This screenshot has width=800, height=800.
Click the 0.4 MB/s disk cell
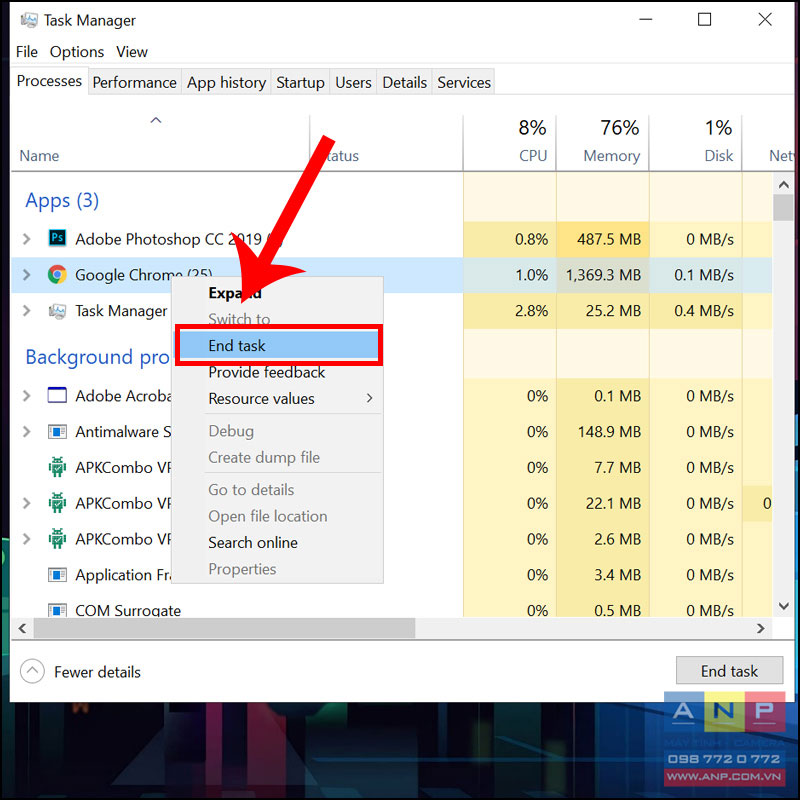click(x=695, y=310)
